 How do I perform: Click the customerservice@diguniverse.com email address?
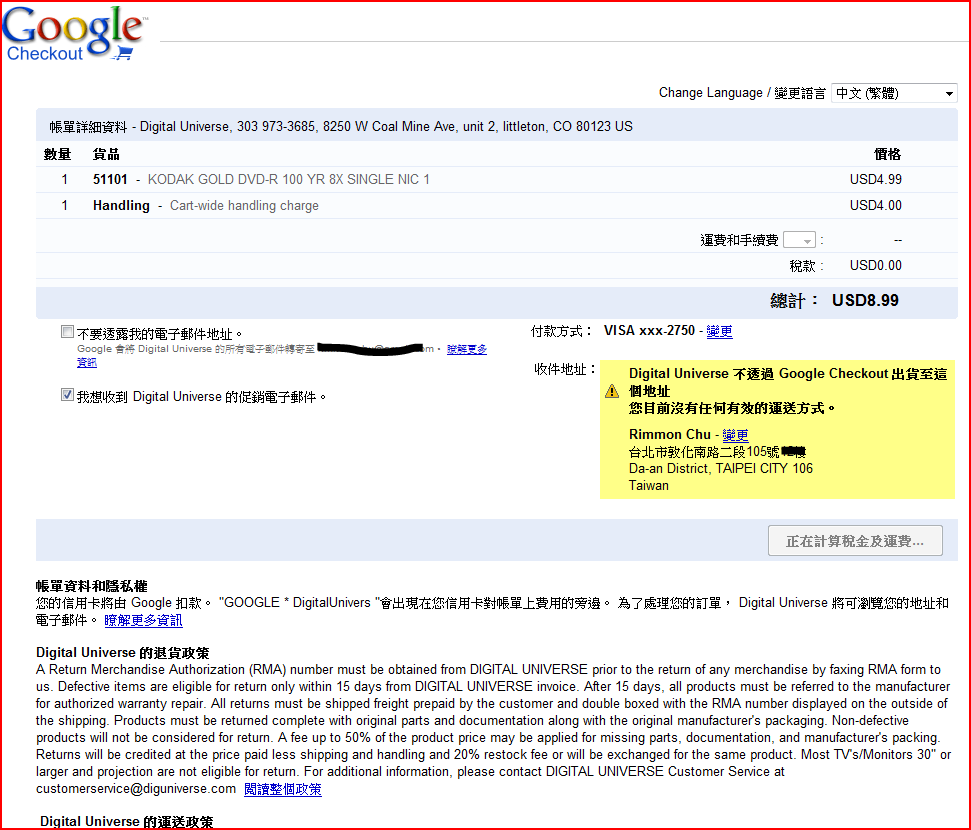click(136, 788)
